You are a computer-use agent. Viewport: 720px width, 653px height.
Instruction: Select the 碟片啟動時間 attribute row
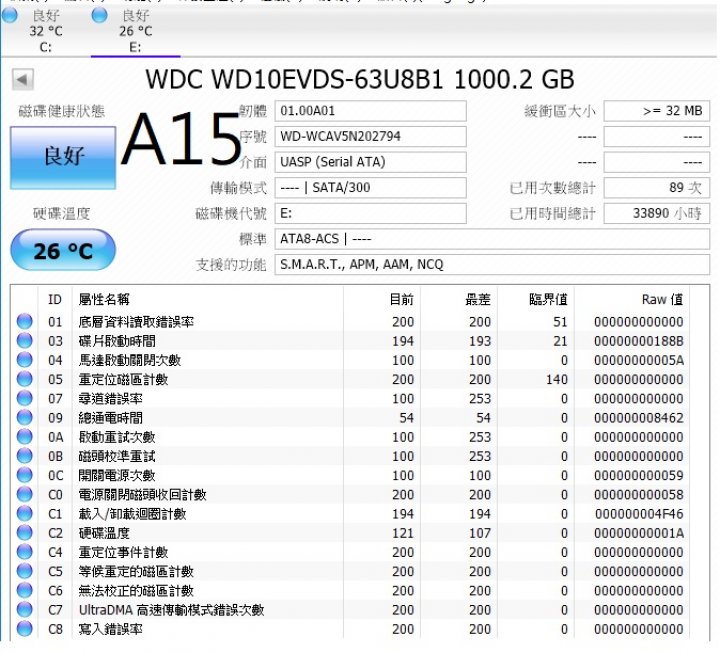350,341
